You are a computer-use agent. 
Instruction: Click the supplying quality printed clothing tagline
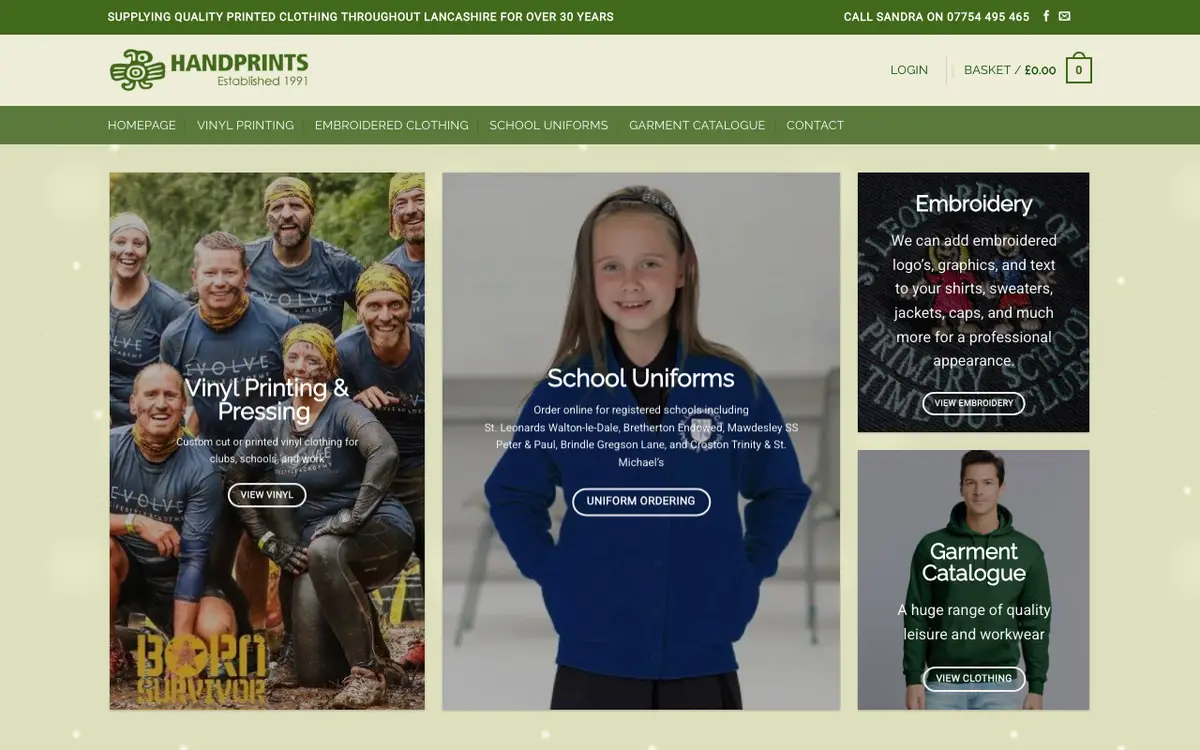point(361,16)
